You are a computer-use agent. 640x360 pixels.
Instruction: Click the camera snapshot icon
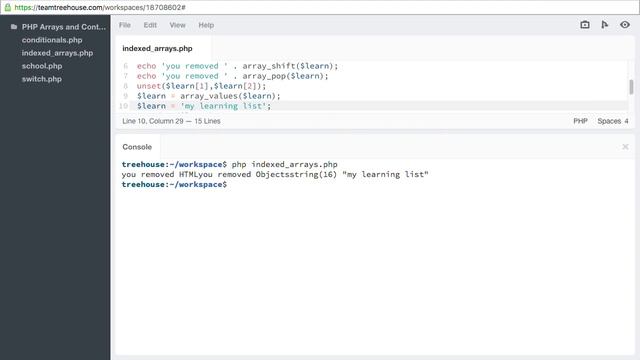tap(584, 25)
